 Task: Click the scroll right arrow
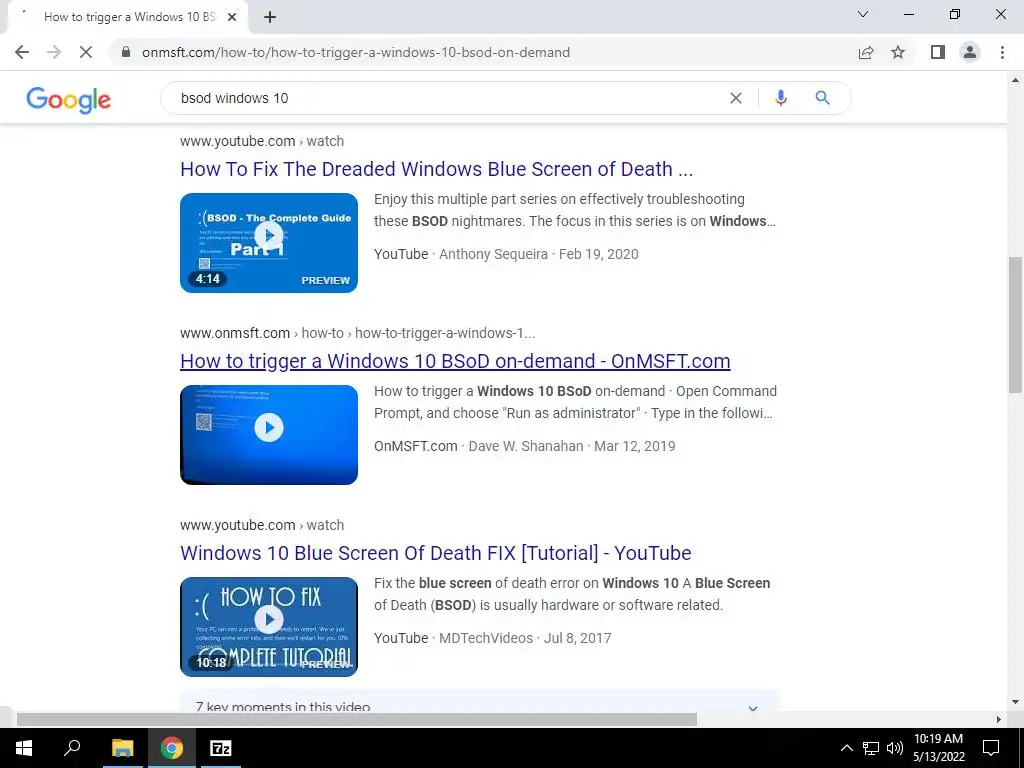[999, 720]
